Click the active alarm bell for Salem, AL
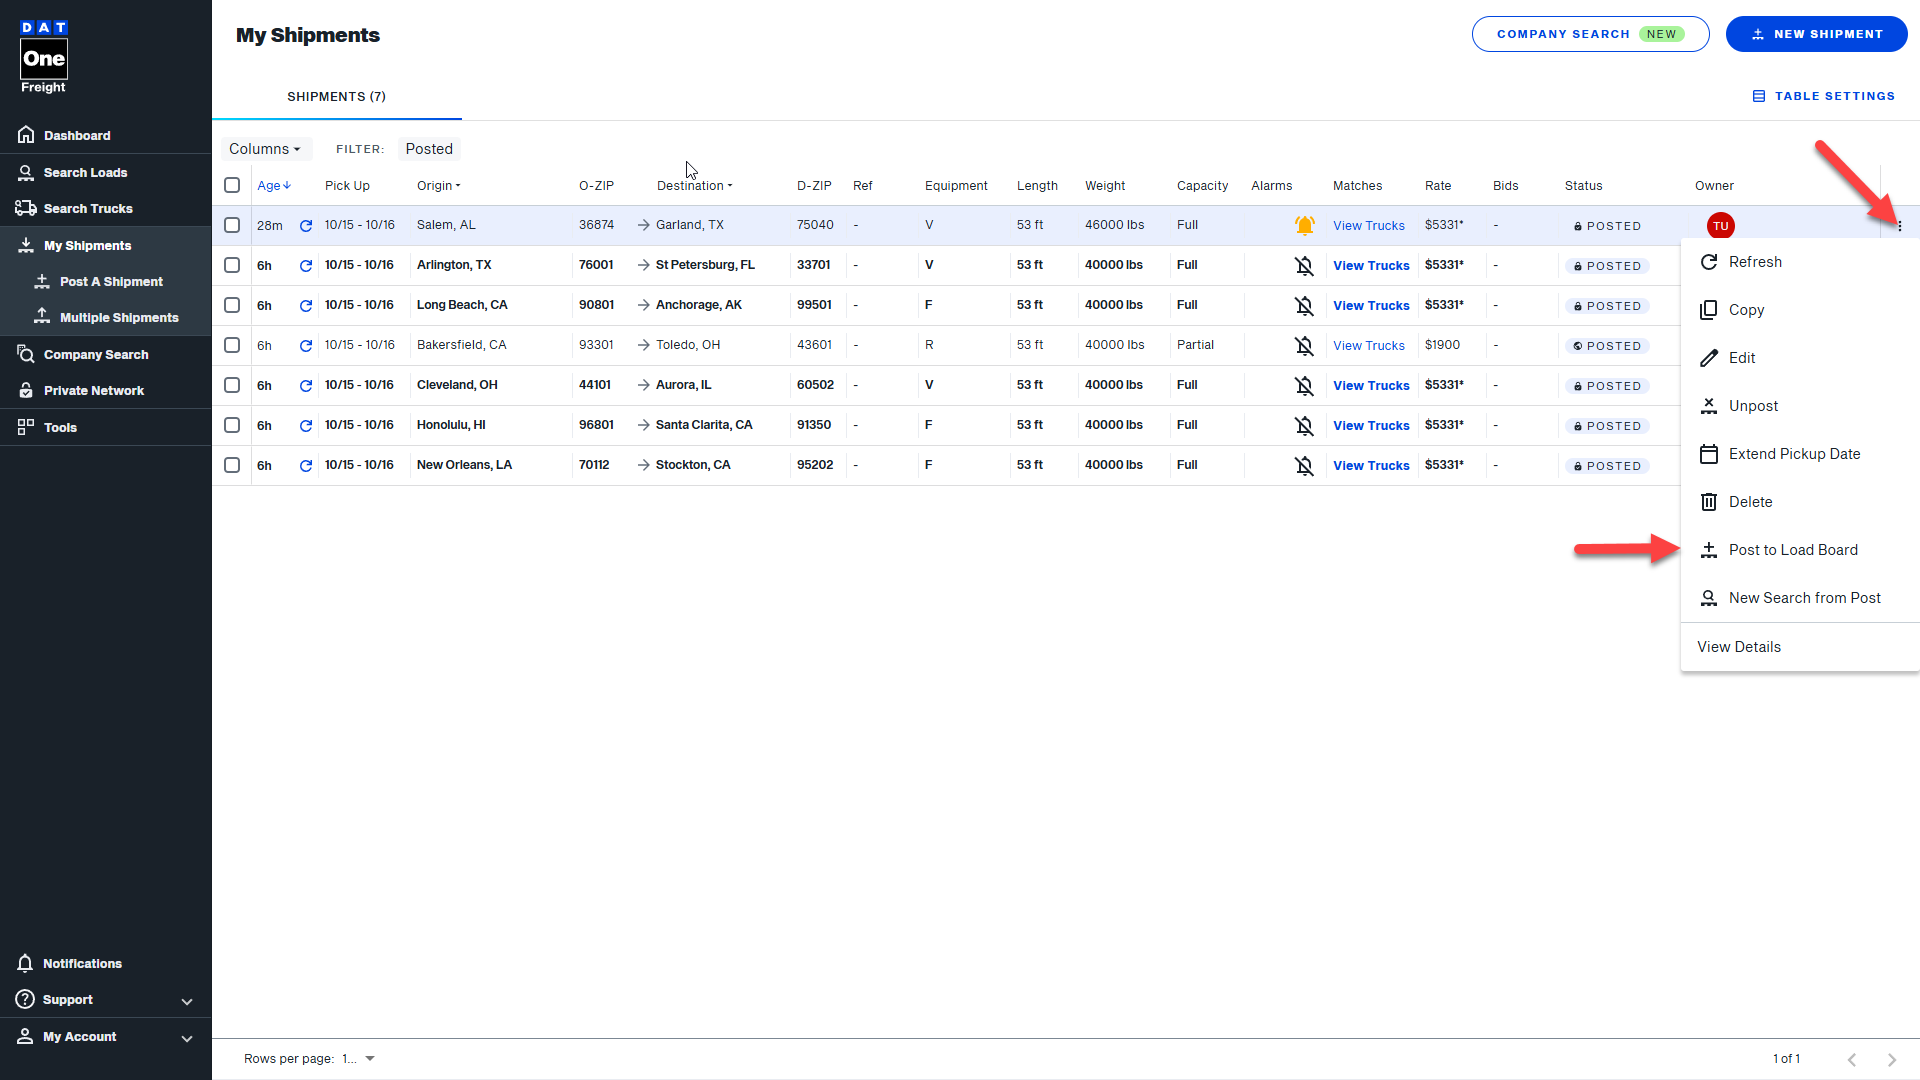The image size is (1920, 1080). 1304,226
